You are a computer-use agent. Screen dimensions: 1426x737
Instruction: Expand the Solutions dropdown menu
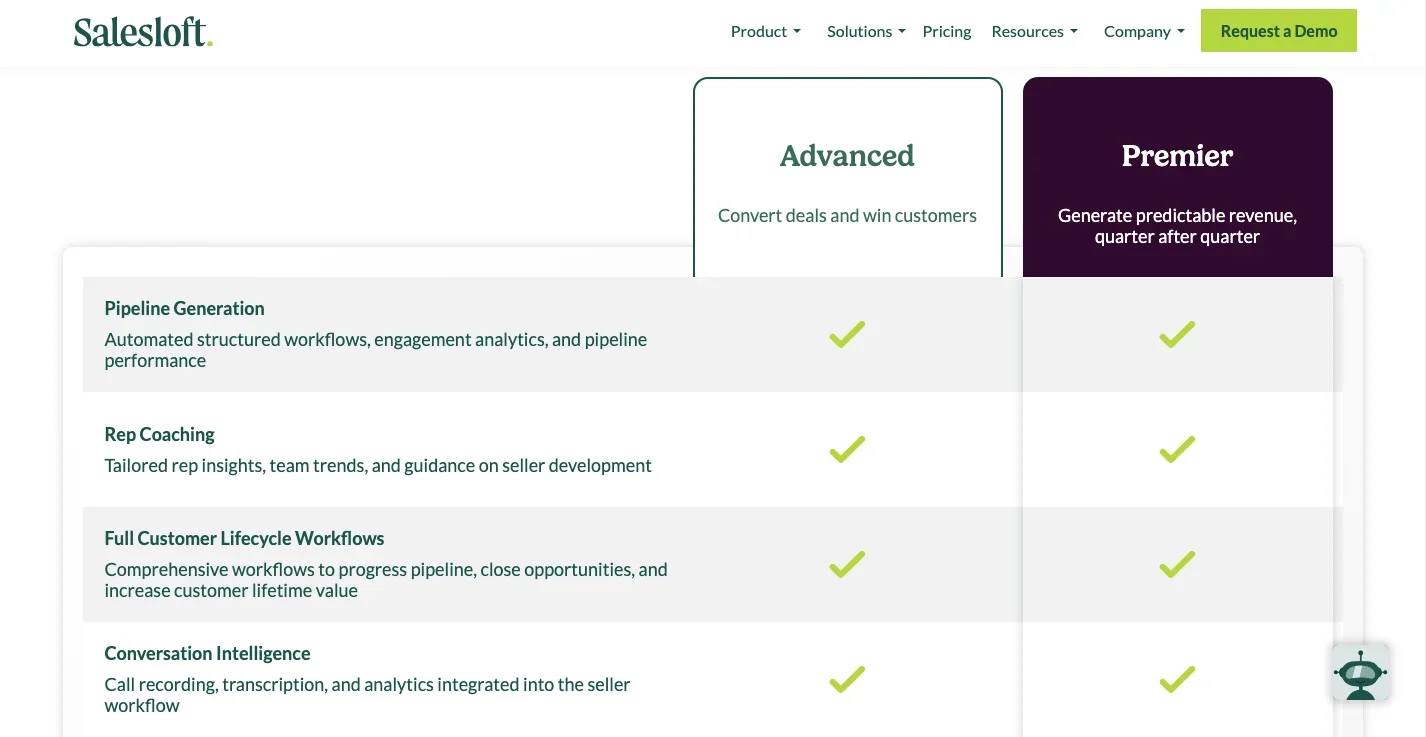[865, 32]
